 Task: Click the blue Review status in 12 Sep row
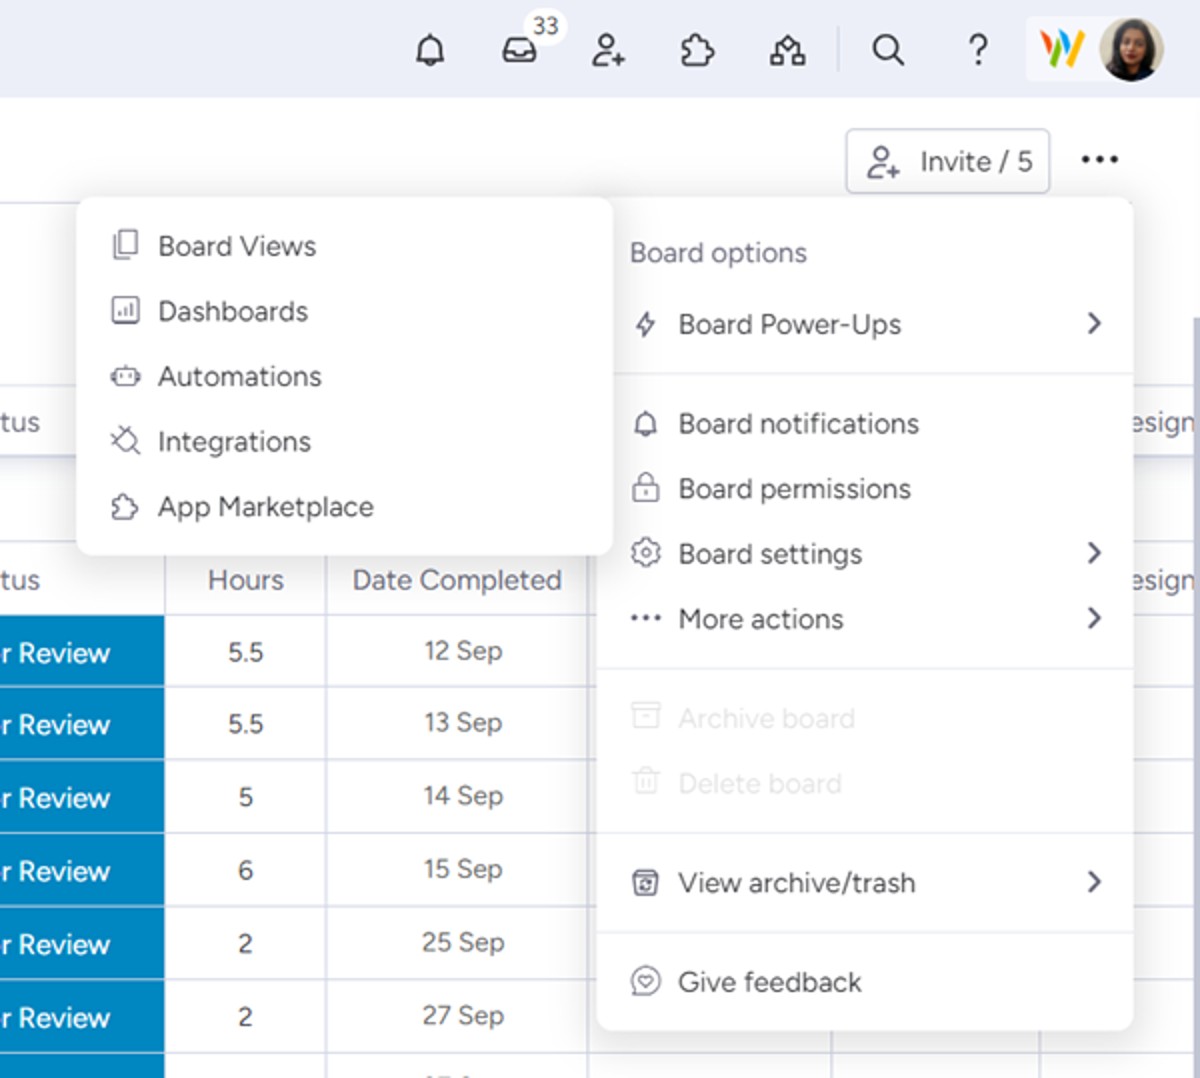tap(82, 652)
